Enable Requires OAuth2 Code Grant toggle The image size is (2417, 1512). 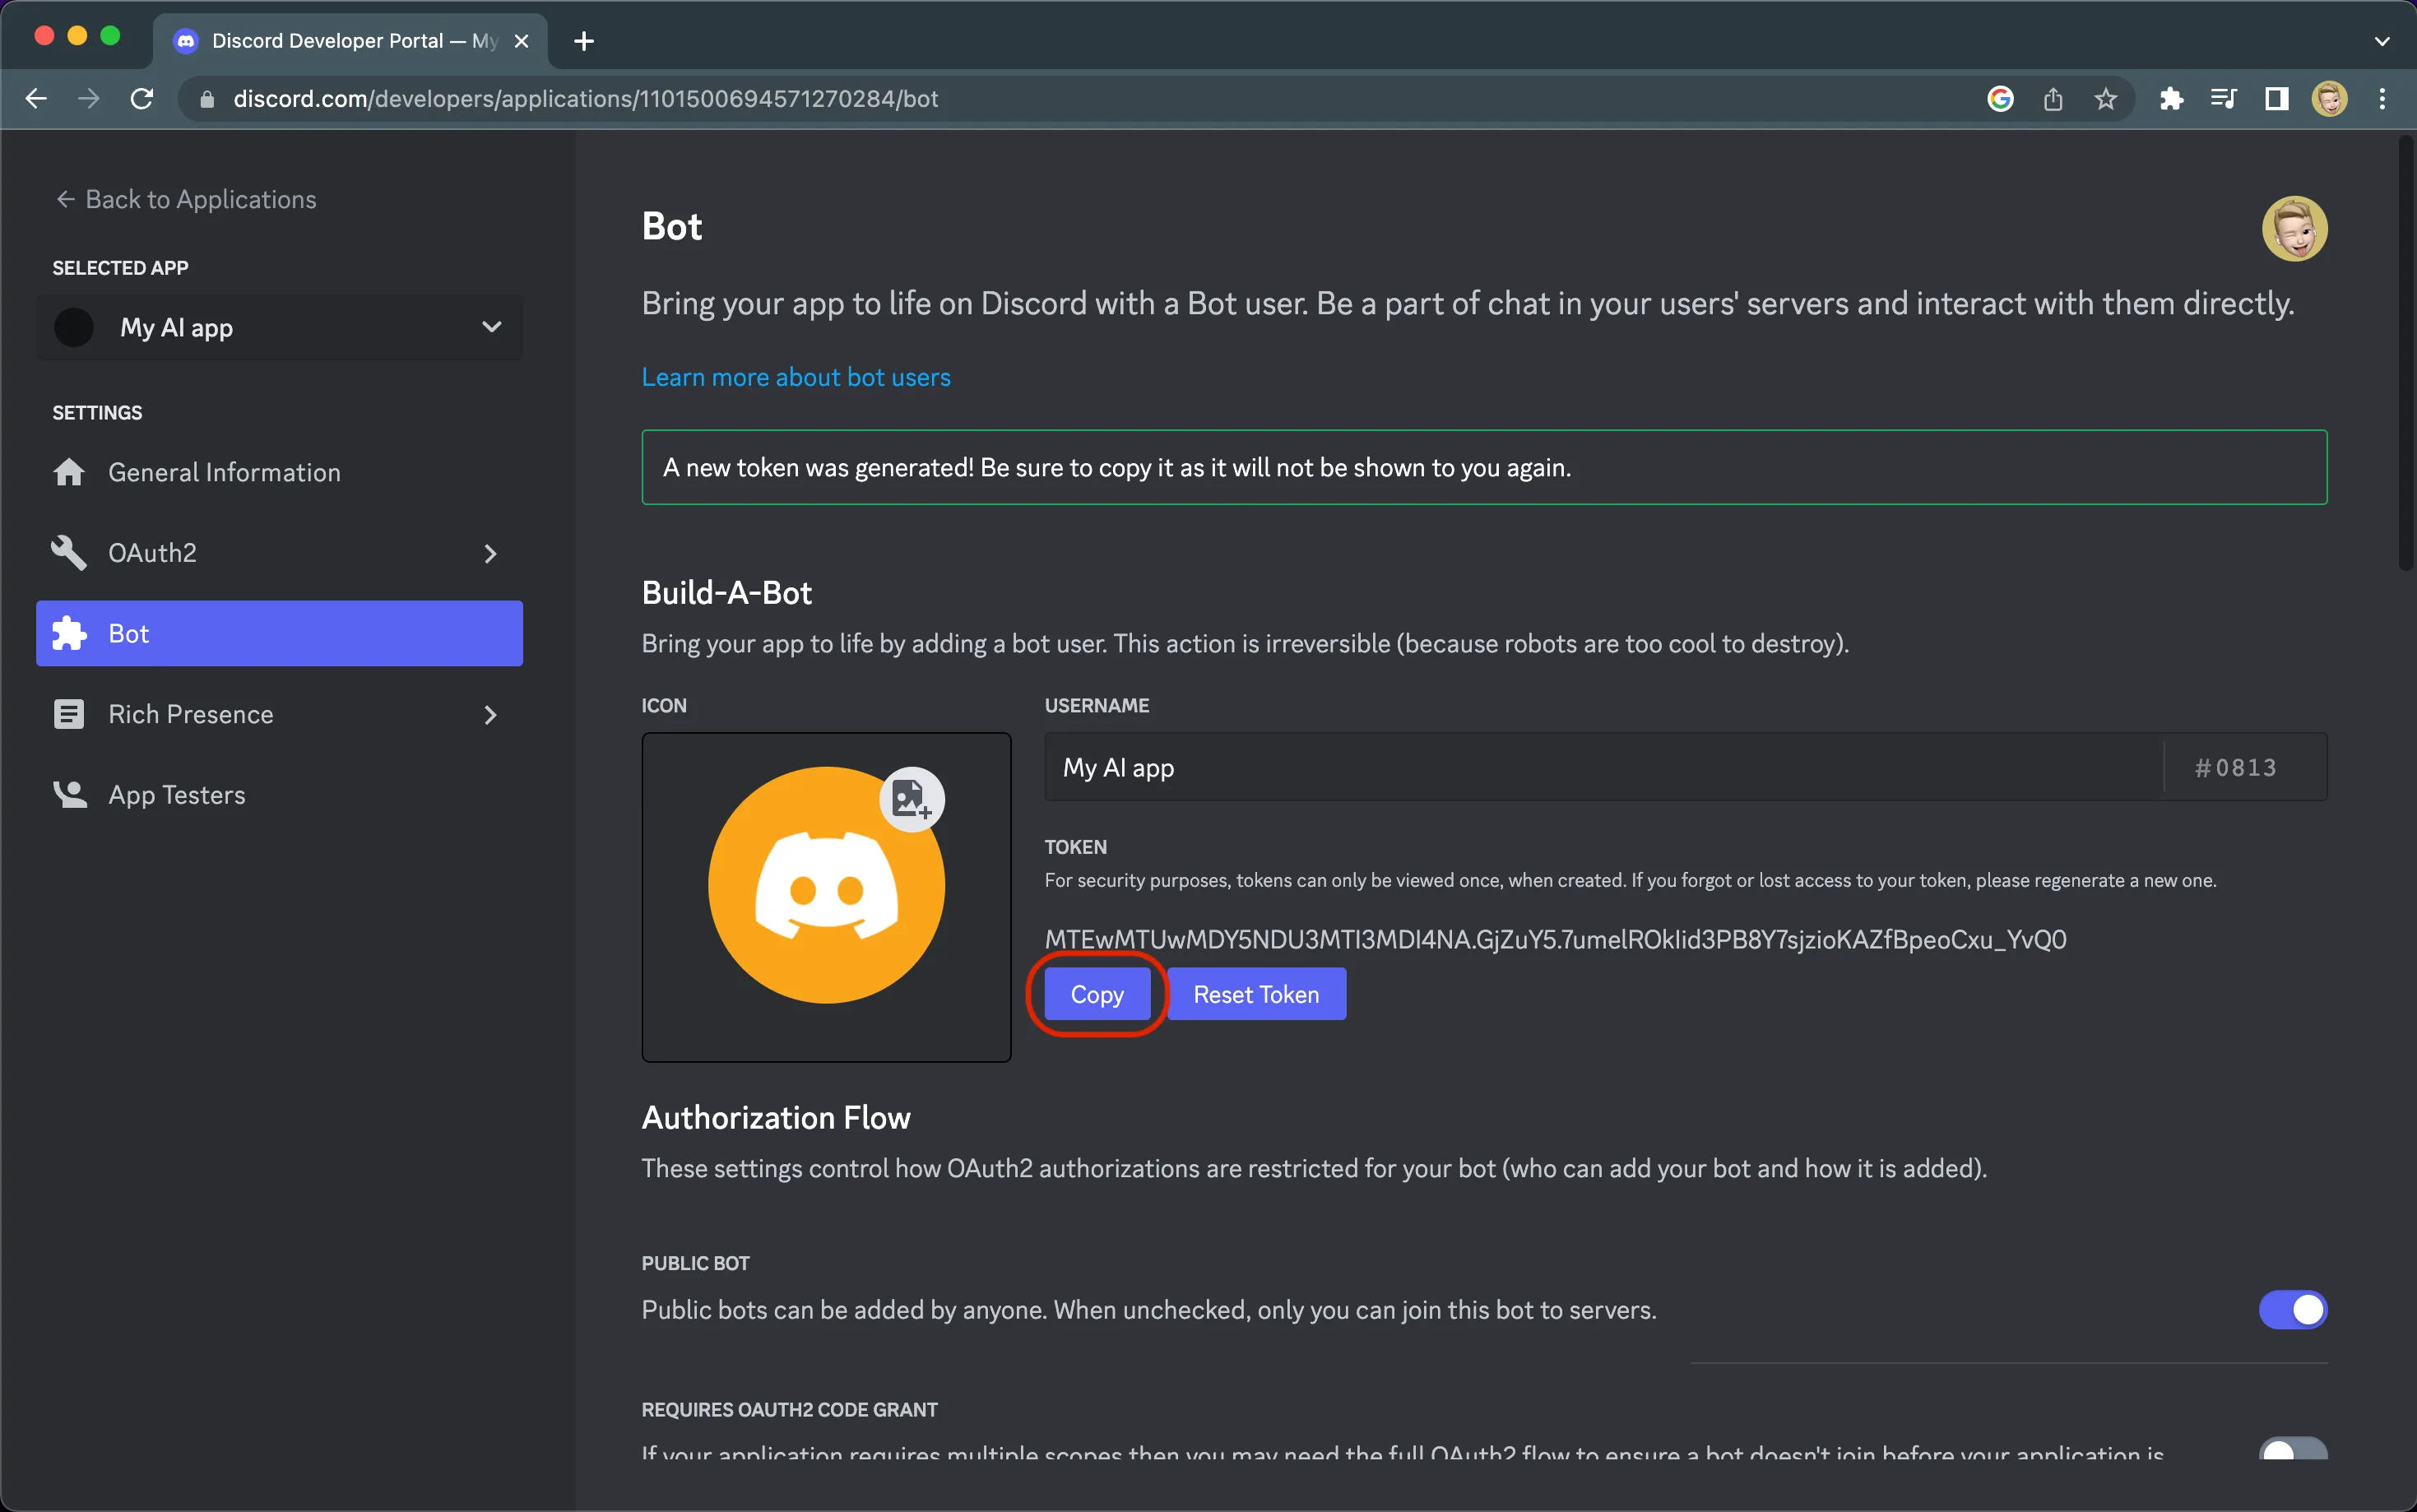point(2292,1449)
